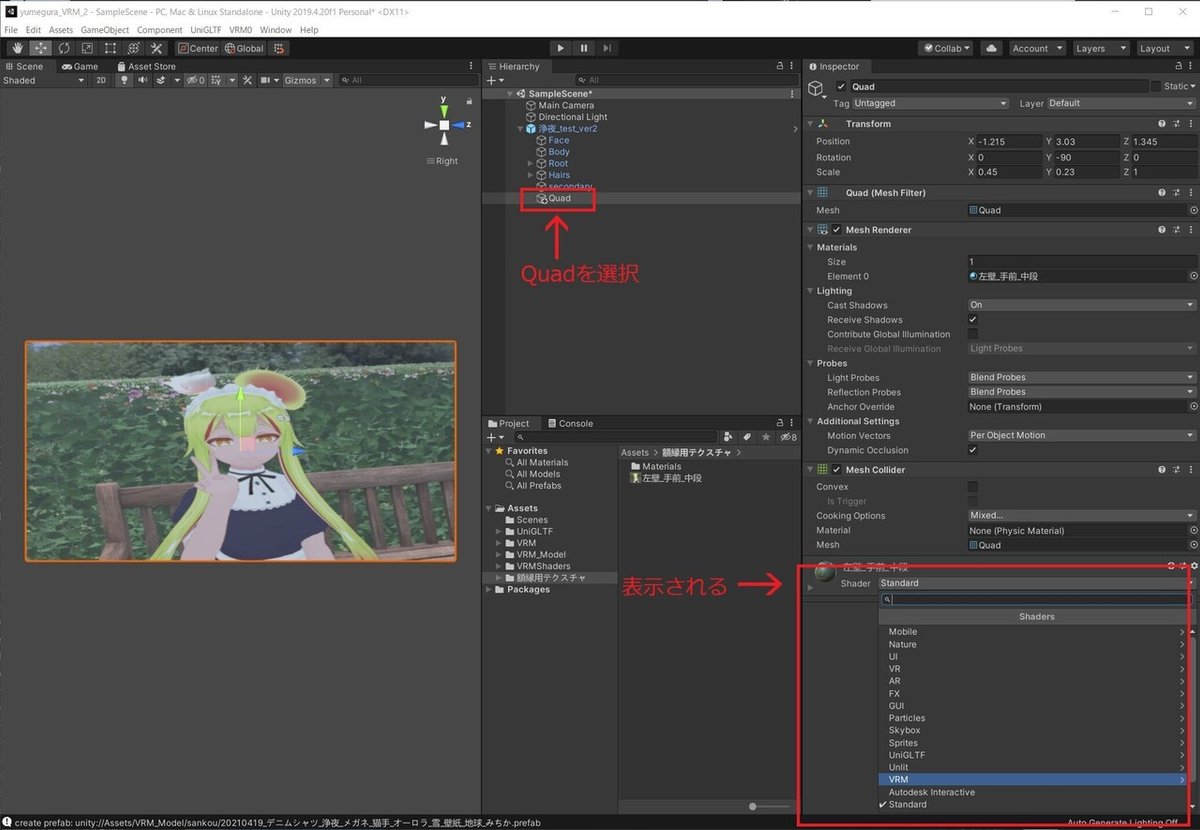1200x830 pixels.
Task: Open the Layer Default dropdown
Action: (1121, 103)
